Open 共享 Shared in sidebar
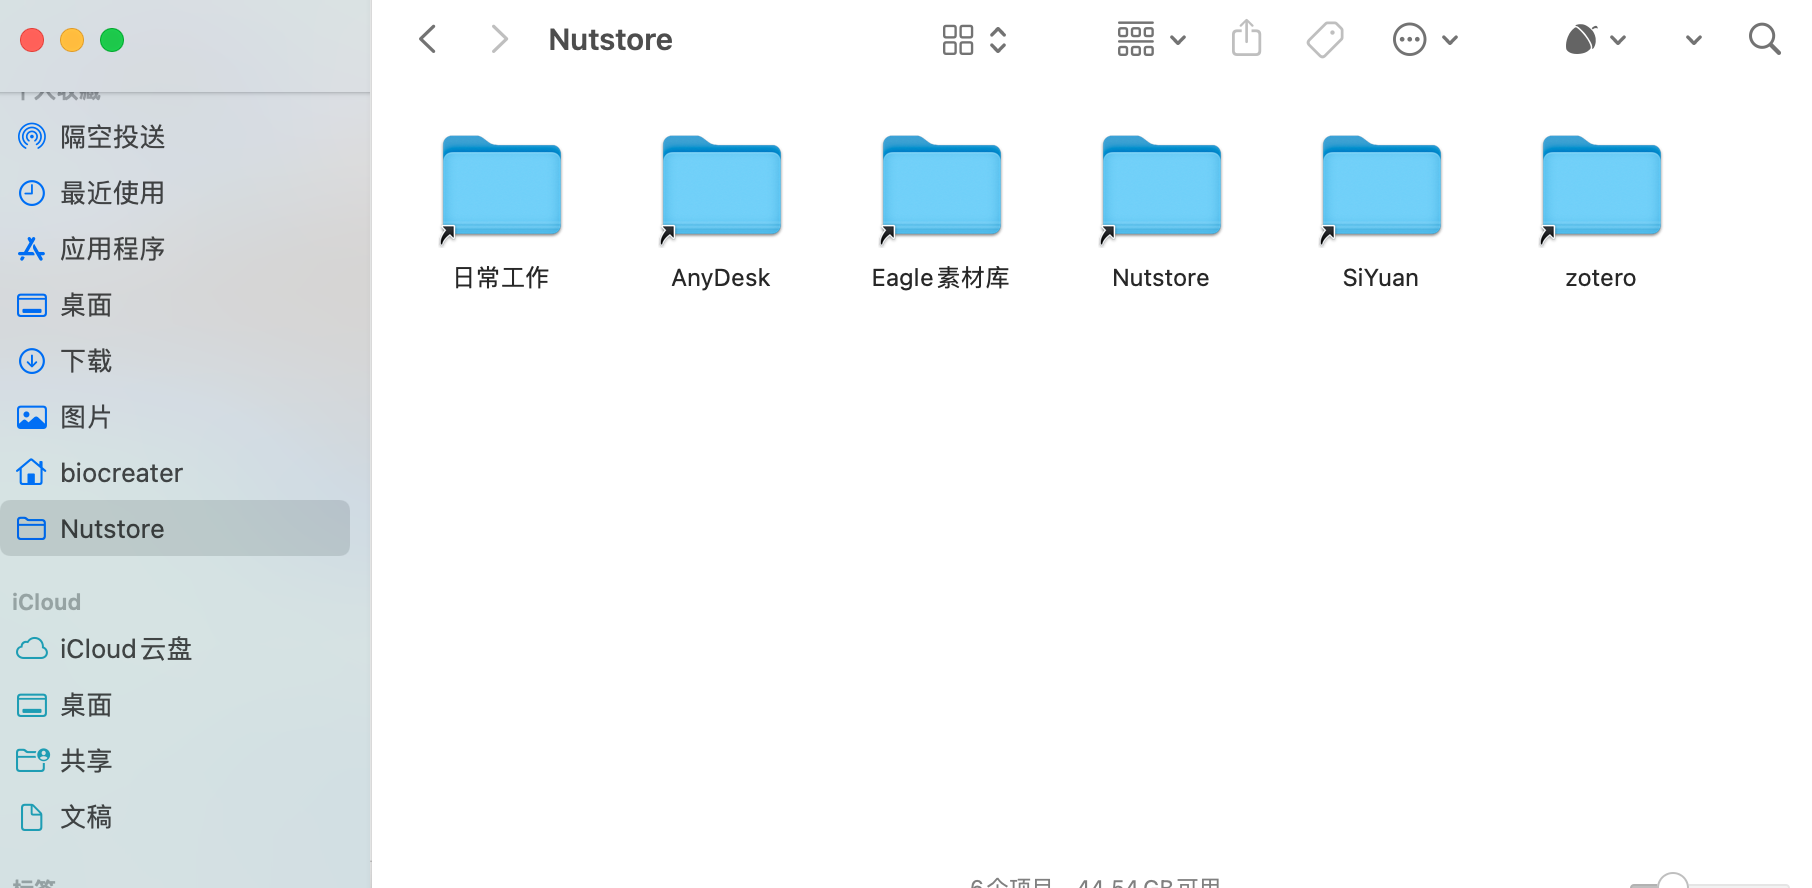1812x888 pixels. 176,761
